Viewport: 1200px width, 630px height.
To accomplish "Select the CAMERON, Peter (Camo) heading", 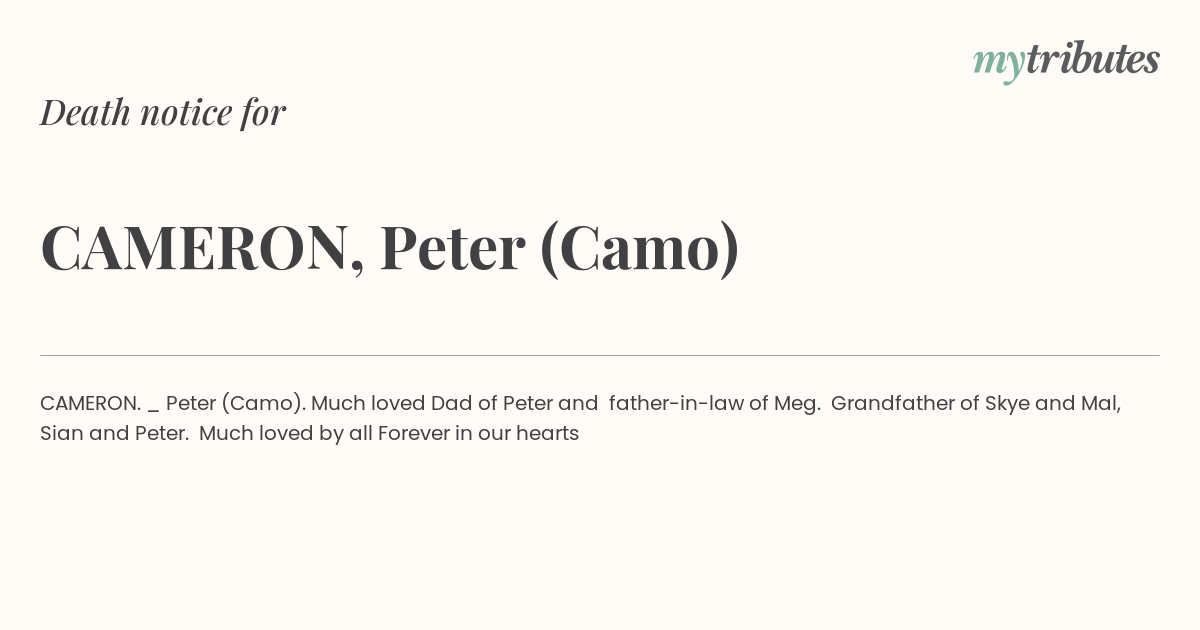I will tap(390, 248).
